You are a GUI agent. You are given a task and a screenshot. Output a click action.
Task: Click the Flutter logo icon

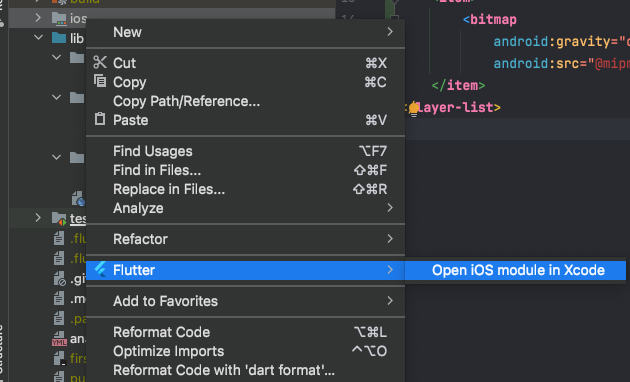click(x=100, y=270)
